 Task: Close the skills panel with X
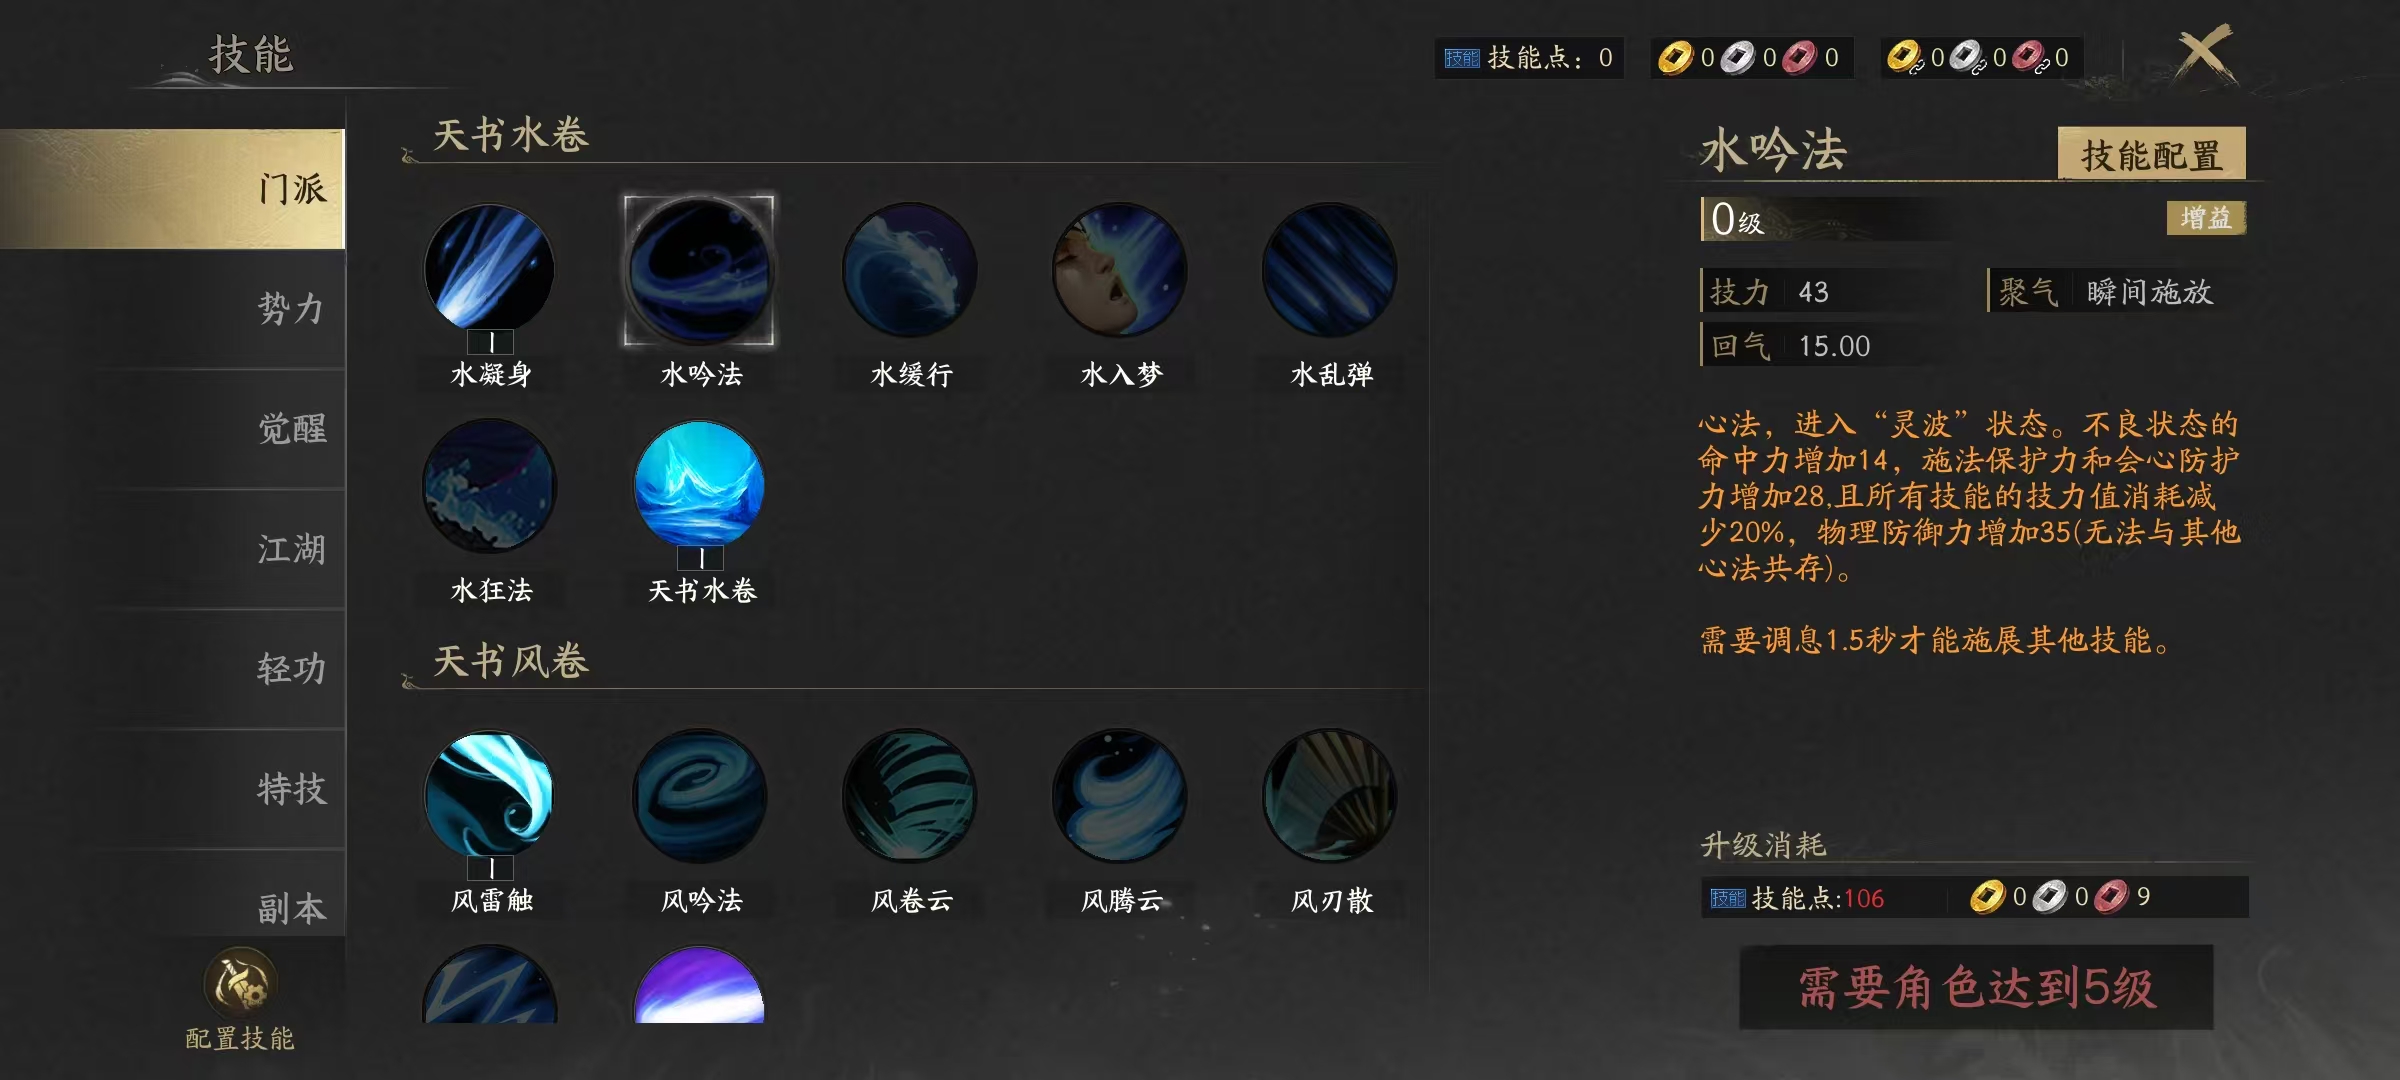pyautogui.click(x=2204, y=54)
